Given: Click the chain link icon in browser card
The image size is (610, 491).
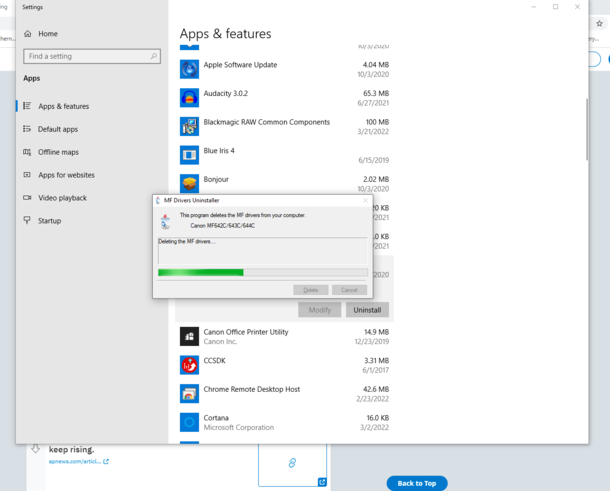Looking at the screenshot, I should tap(292, 463).
